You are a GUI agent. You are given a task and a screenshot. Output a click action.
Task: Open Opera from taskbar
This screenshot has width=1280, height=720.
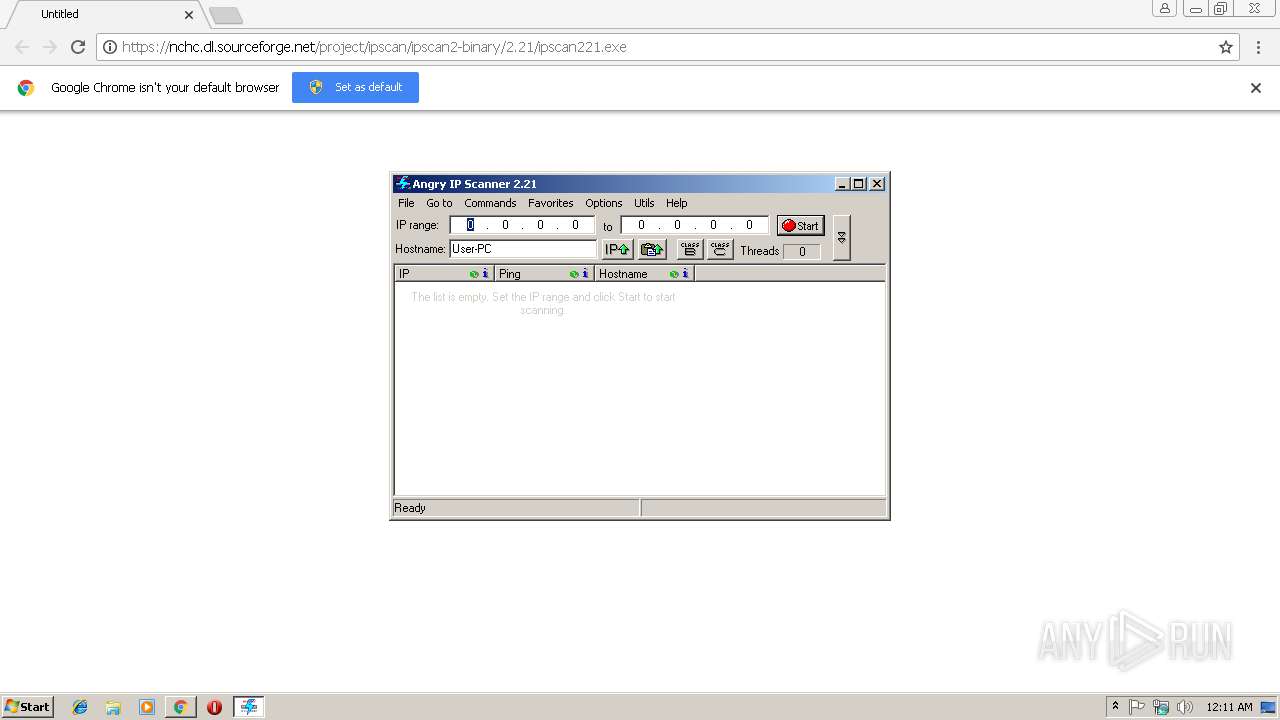[x=214, y=707]
